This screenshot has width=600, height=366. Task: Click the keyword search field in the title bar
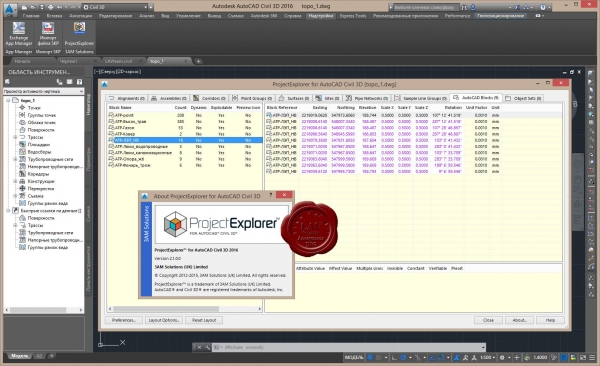coord(425,7)
